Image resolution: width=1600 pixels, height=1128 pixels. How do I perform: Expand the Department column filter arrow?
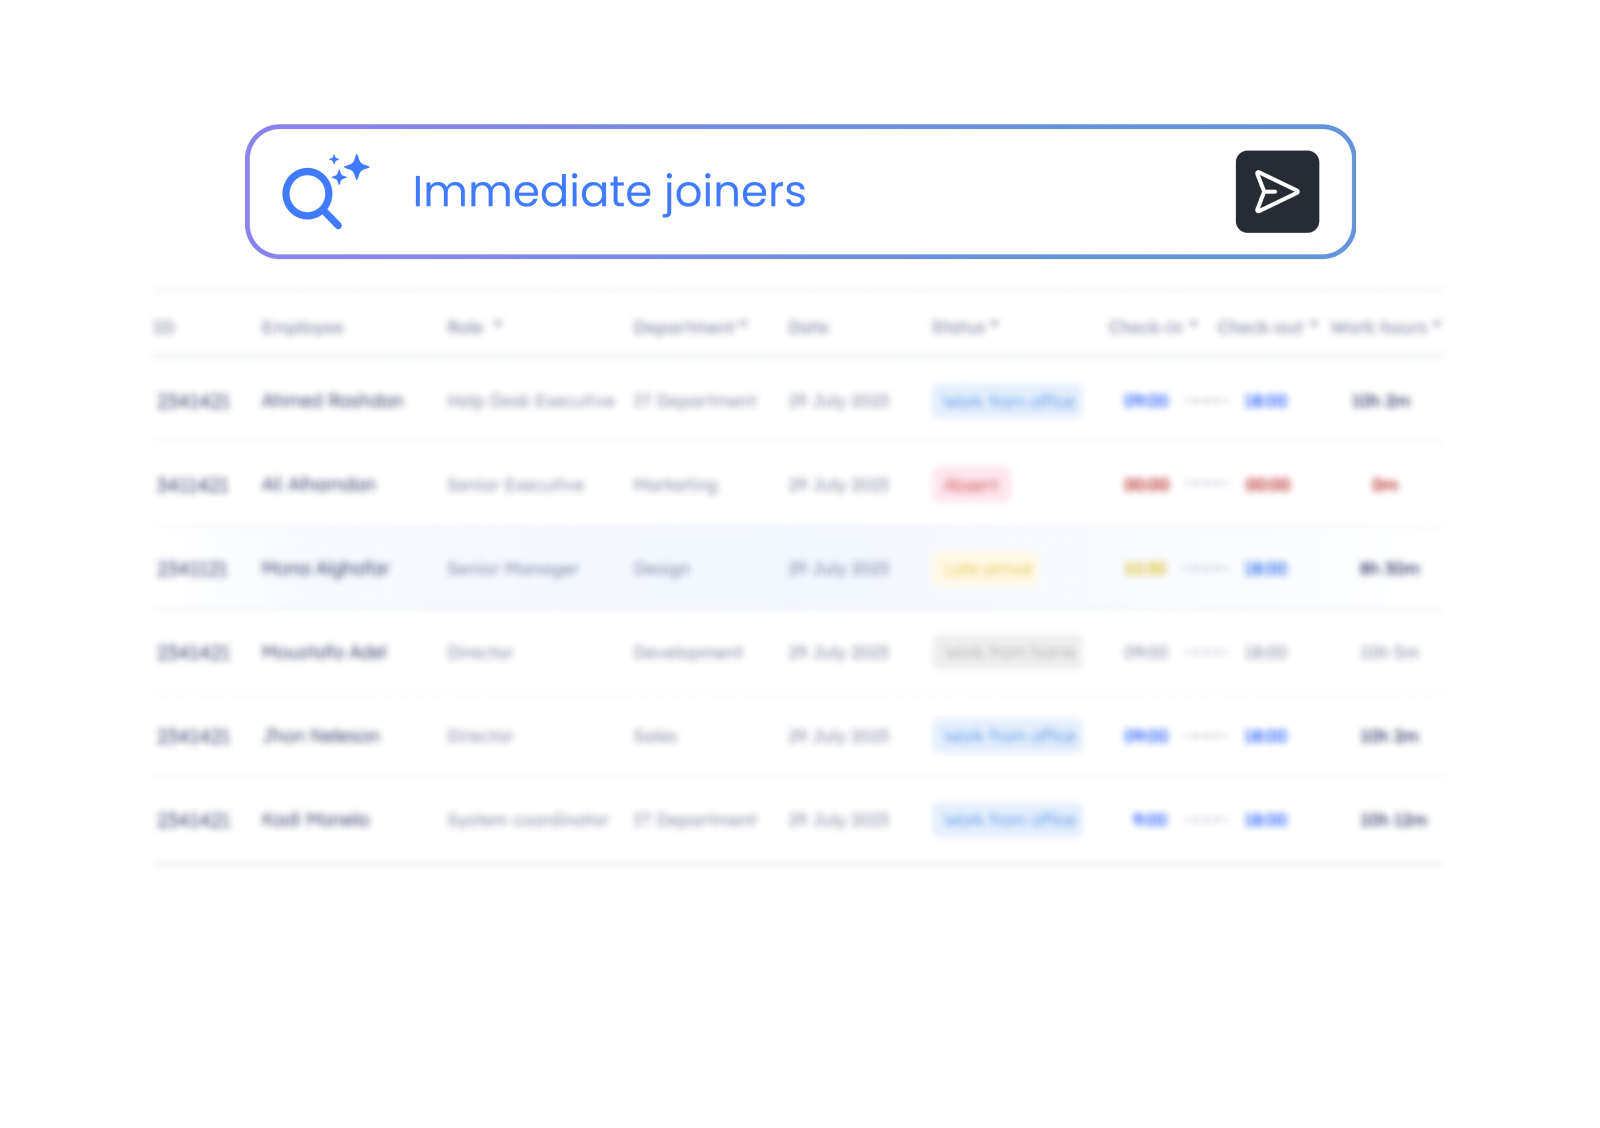click(x=743, y=326)
